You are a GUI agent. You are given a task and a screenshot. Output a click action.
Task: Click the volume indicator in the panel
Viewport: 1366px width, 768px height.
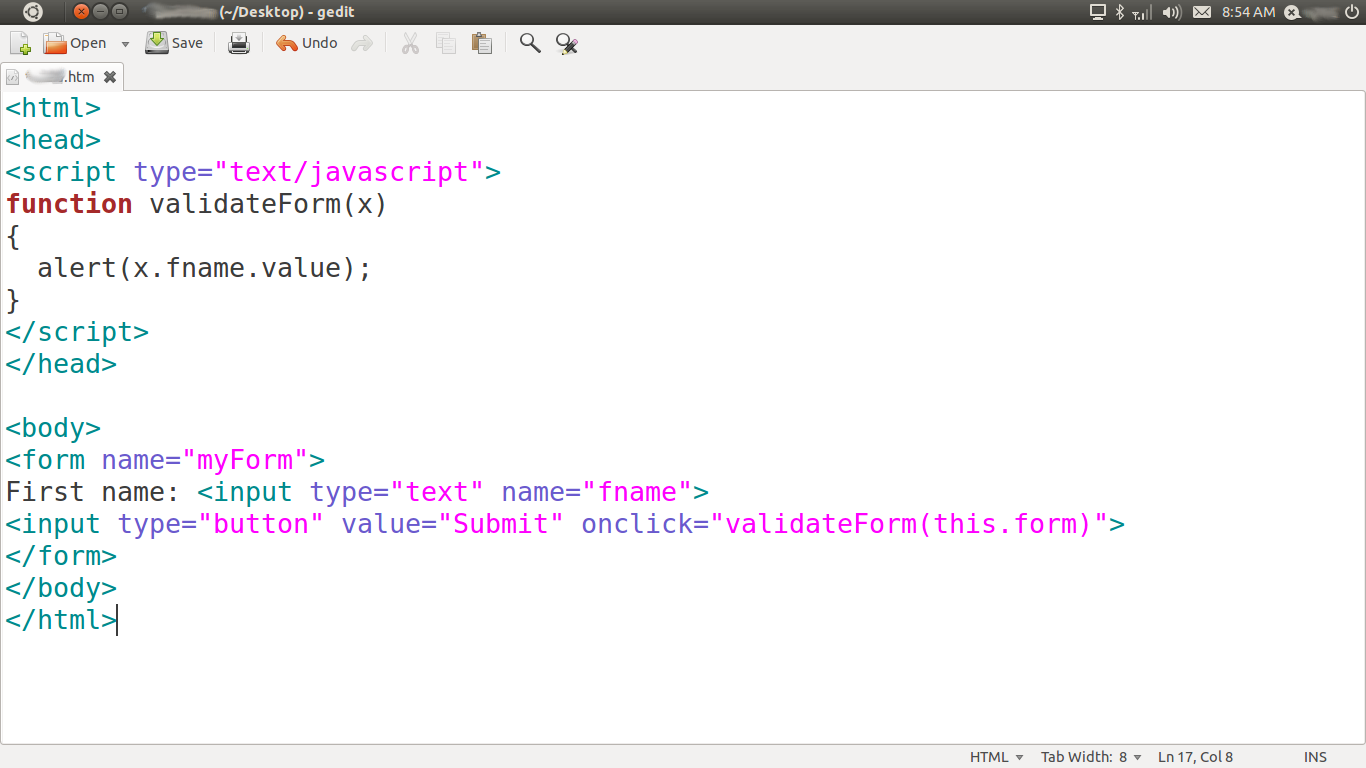coord(1172,12)
